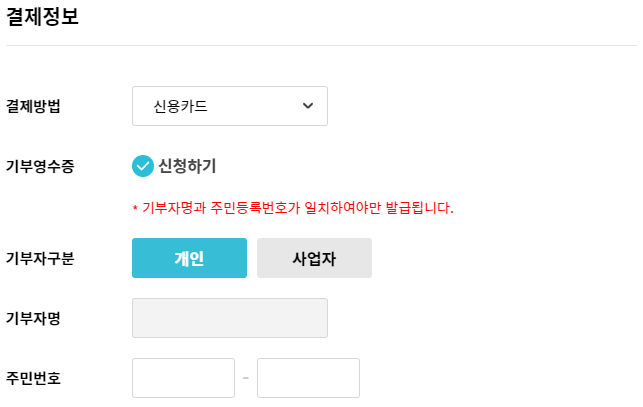Focus the 기부자명 input field
Image resolution: width=643 pixels, height=407 pixels.
click(229, 318)
